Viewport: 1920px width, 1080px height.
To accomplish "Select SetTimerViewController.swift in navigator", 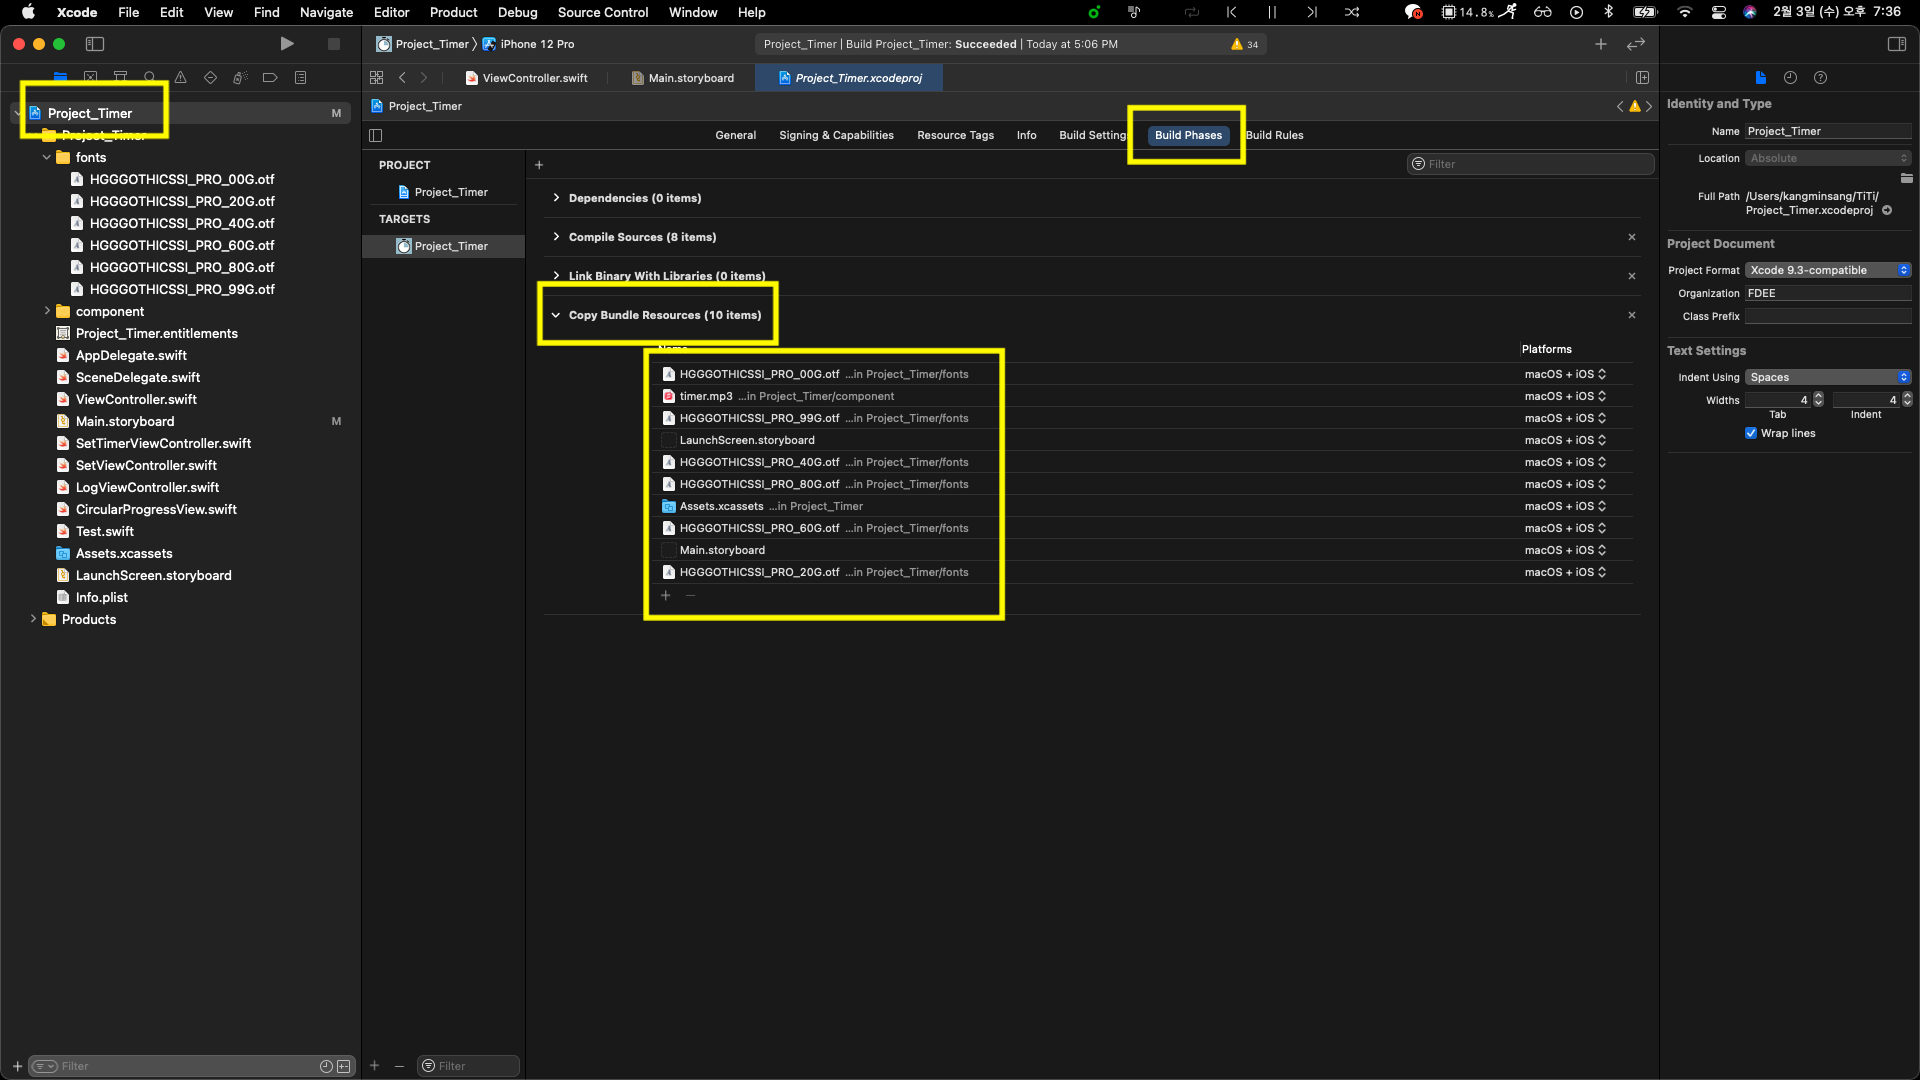I will pos(163,443).
